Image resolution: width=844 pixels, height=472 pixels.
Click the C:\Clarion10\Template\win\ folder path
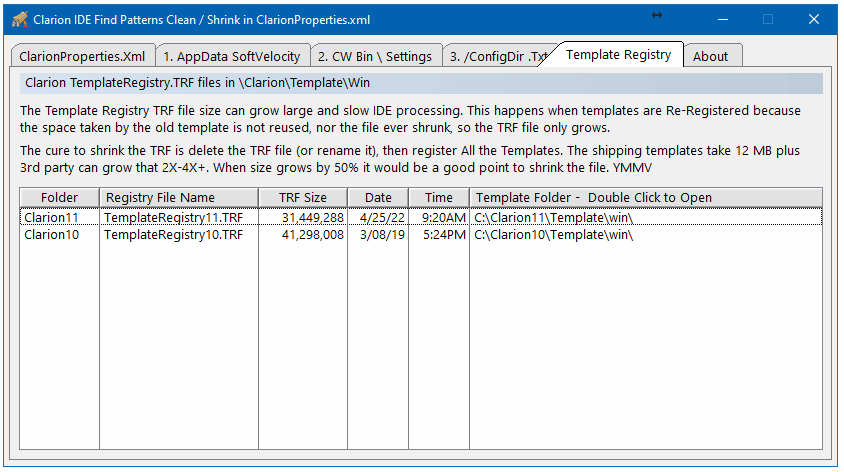pyautogui.click(x=553, y=234)
